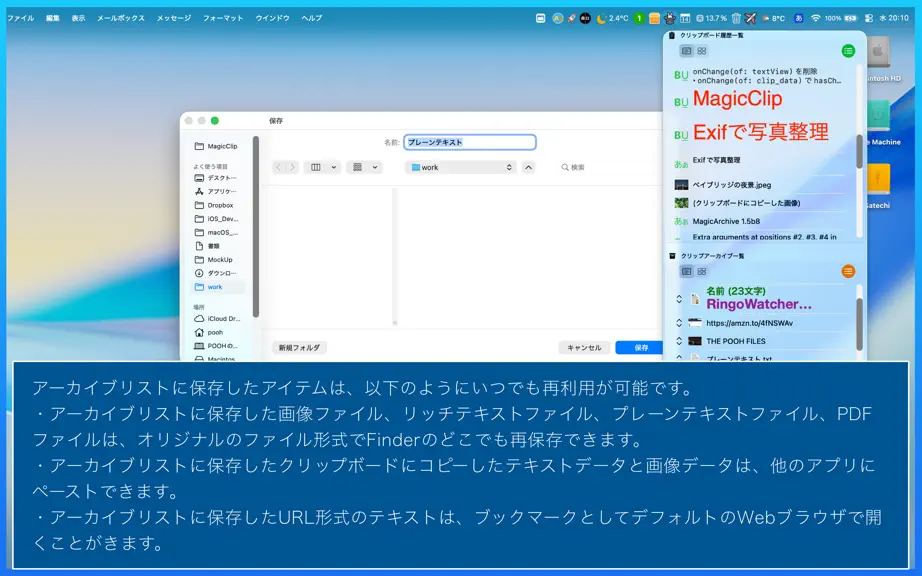This screenshot has width=922, height=576.
Task: Click the file name field in save dialog
Action: (469, 142)
